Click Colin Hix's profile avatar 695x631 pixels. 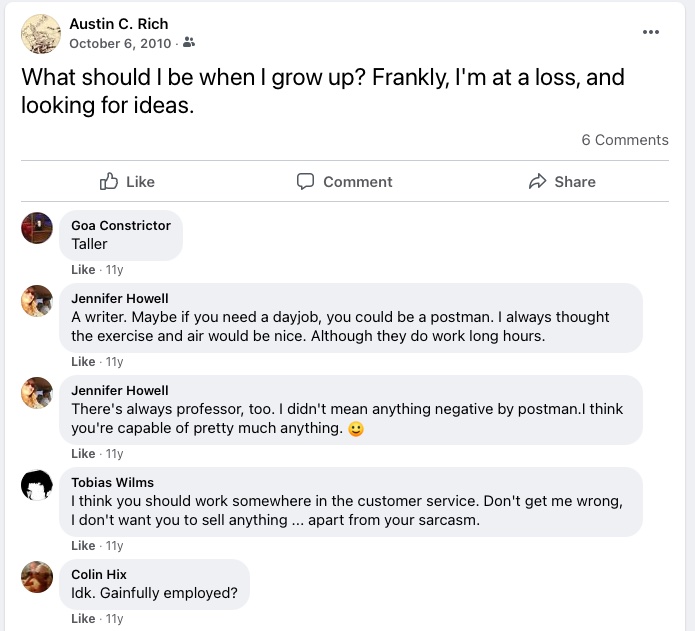[37, 577]
